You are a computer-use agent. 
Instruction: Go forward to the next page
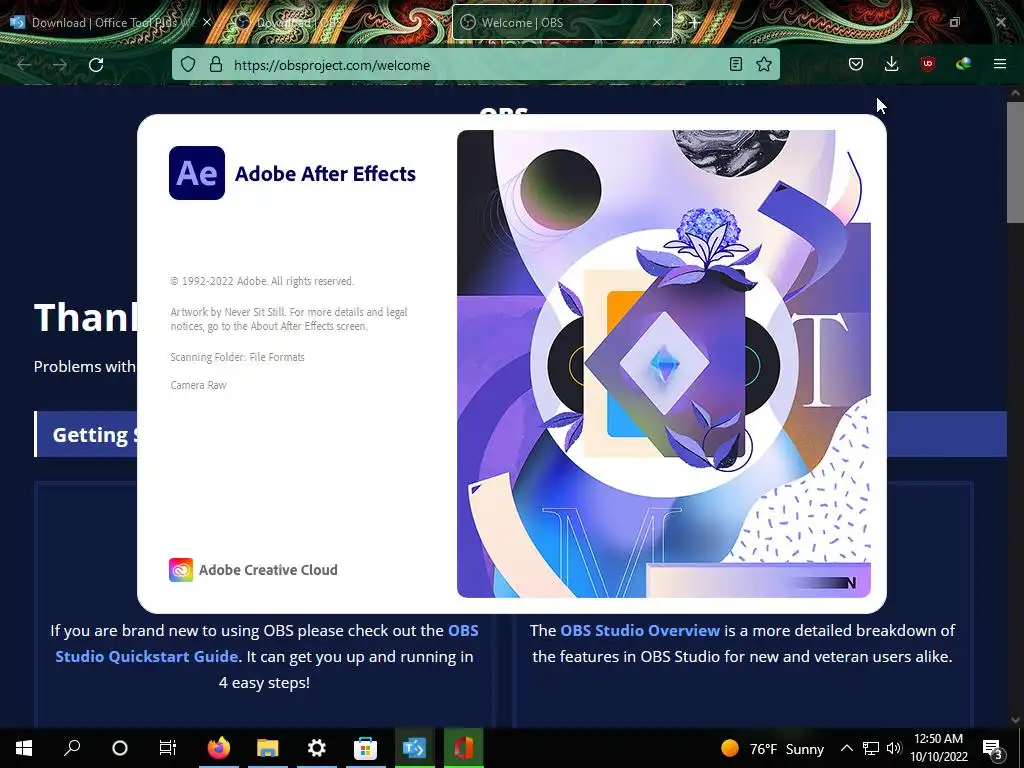point(59,65)
